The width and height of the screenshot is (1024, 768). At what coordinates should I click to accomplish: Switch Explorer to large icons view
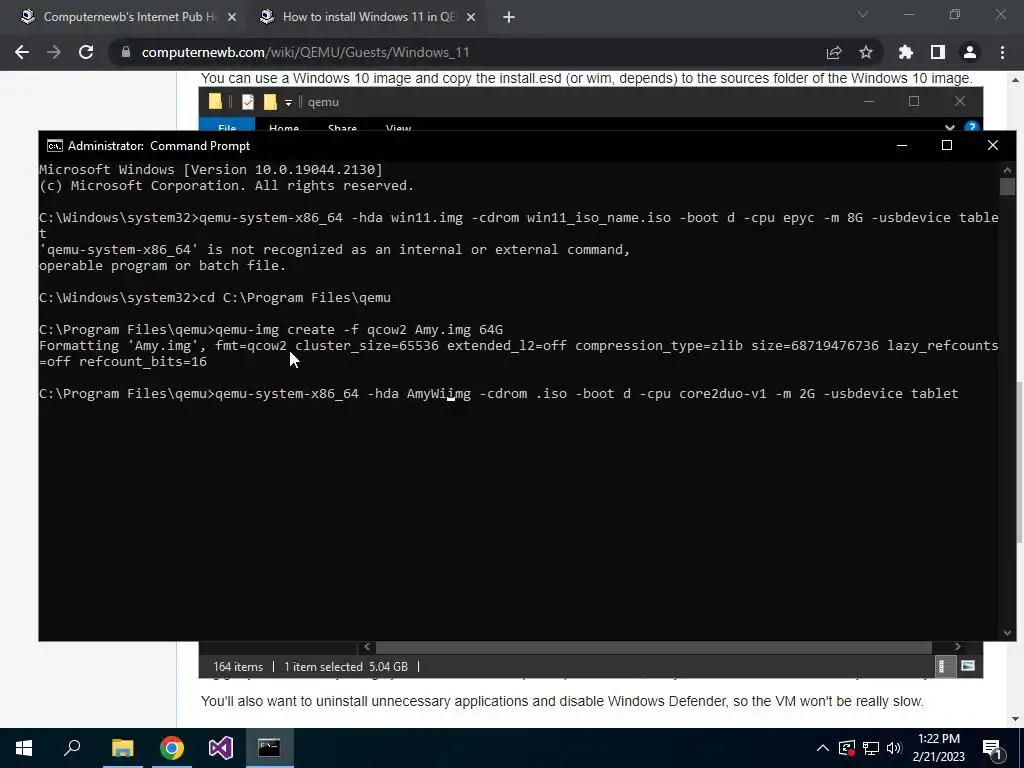click(x=968, y=666)
